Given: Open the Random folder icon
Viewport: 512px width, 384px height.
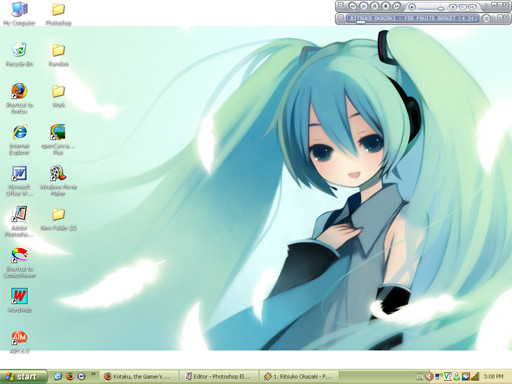Looking at the screenshot, I should click(x=58, y=54).
